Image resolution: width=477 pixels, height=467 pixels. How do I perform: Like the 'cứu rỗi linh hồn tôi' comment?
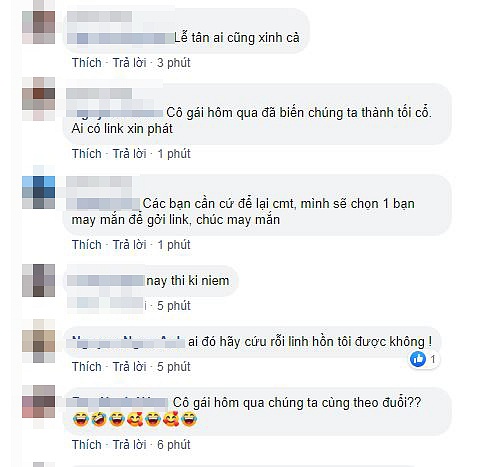point(87,367)
